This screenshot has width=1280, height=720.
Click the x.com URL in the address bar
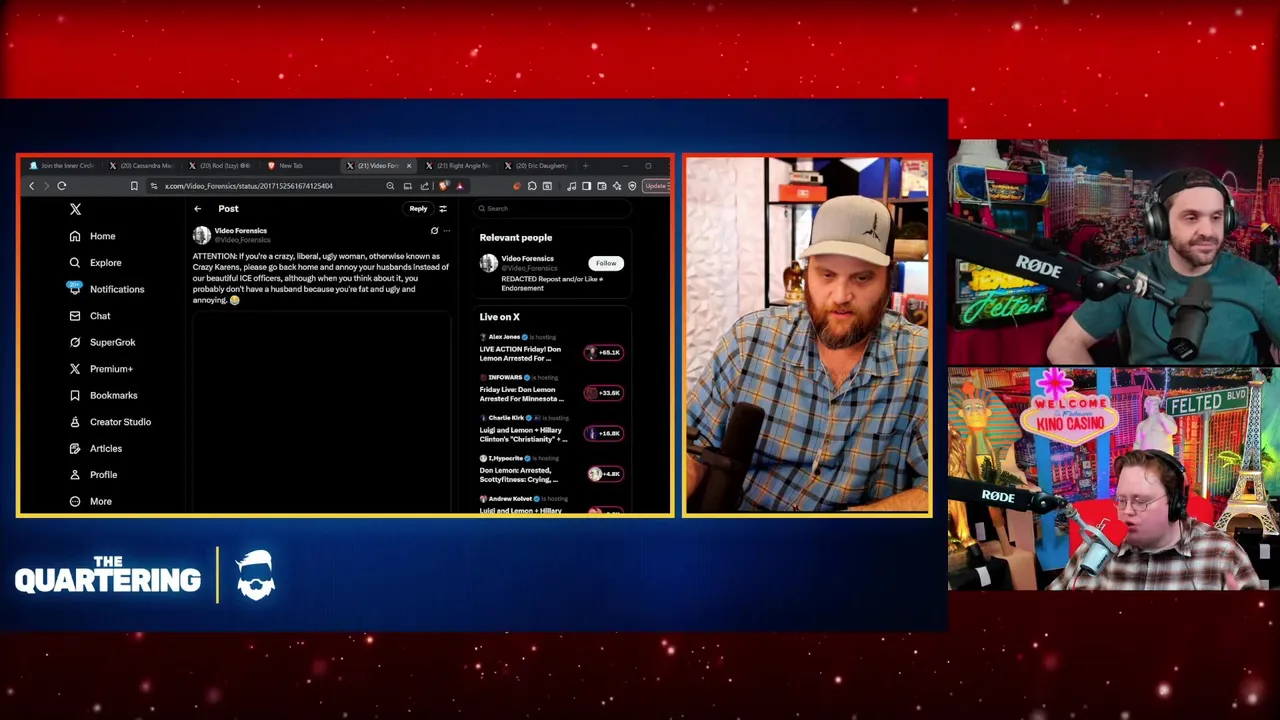pyautogui.click(x=249, y=186)
